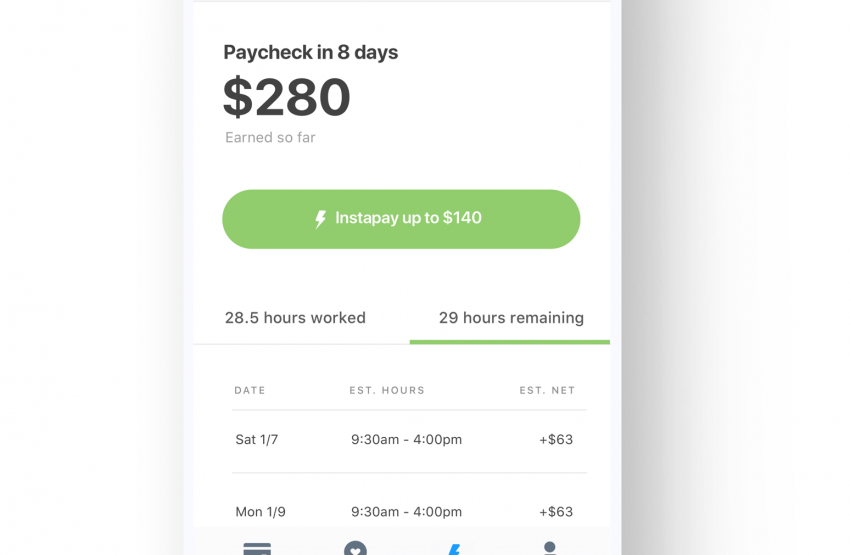The image size is (850, 555).
Task: Tap the heart icon in the bottom navigation
Action: (x=355, y=548)
